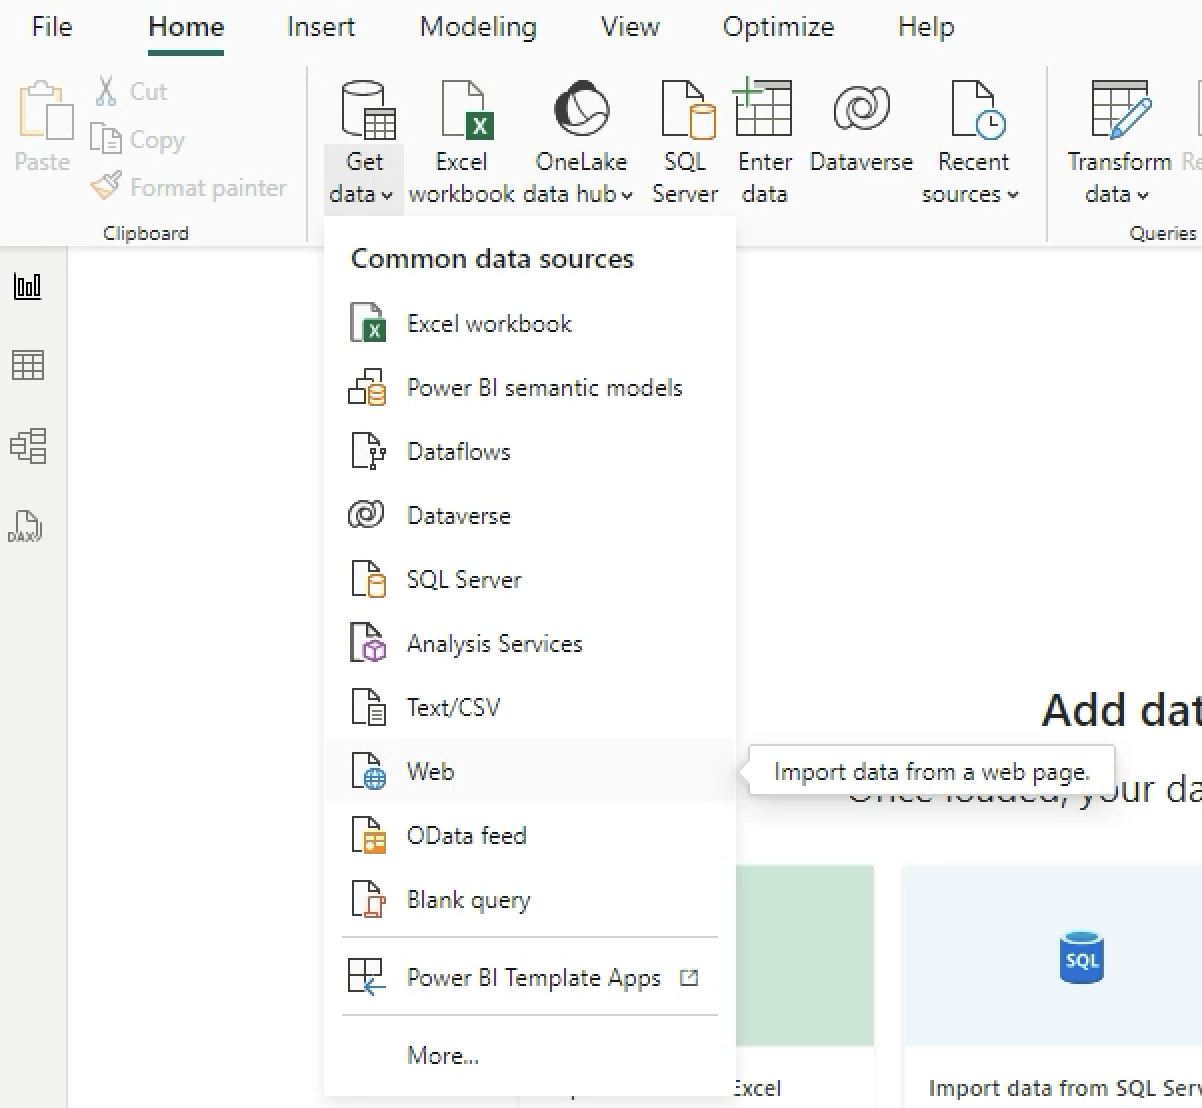This screenshot has width=1202, height=1108.
Task: Switch to Table view icon in sidebar
Action: coord(27,365)
